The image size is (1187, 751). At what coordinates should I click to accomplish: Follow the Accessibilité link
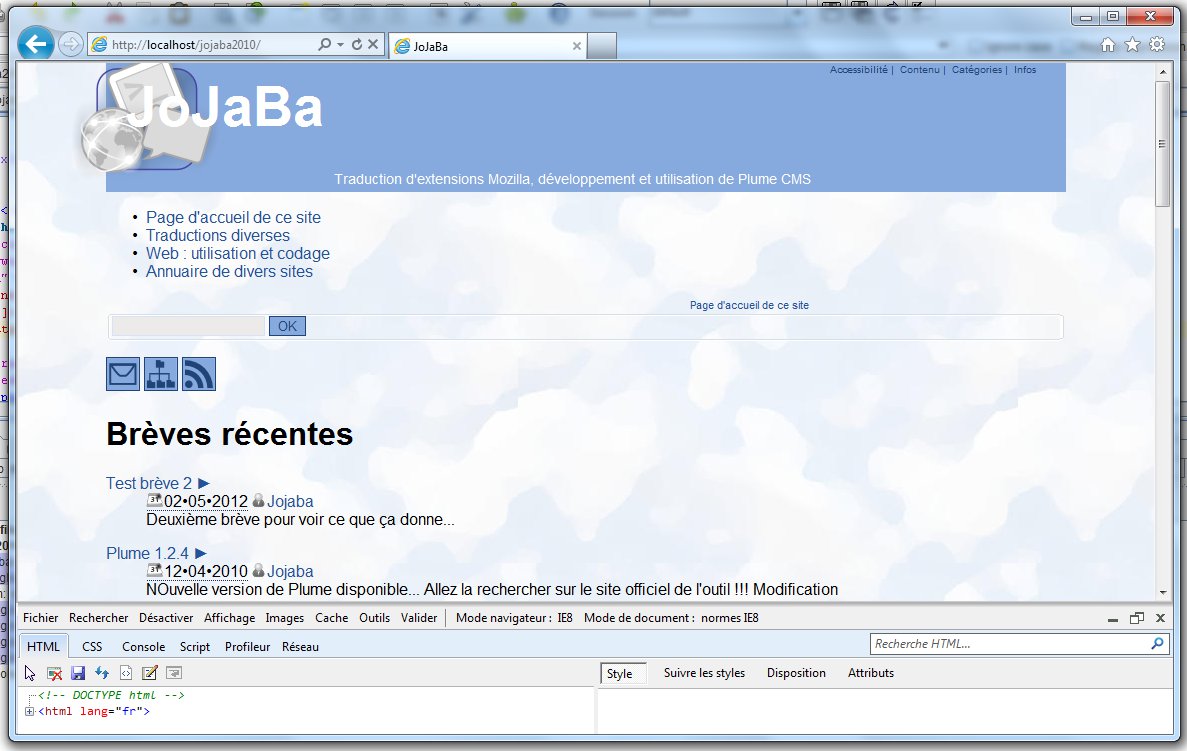pyautogui.click(x=858, y=70)
